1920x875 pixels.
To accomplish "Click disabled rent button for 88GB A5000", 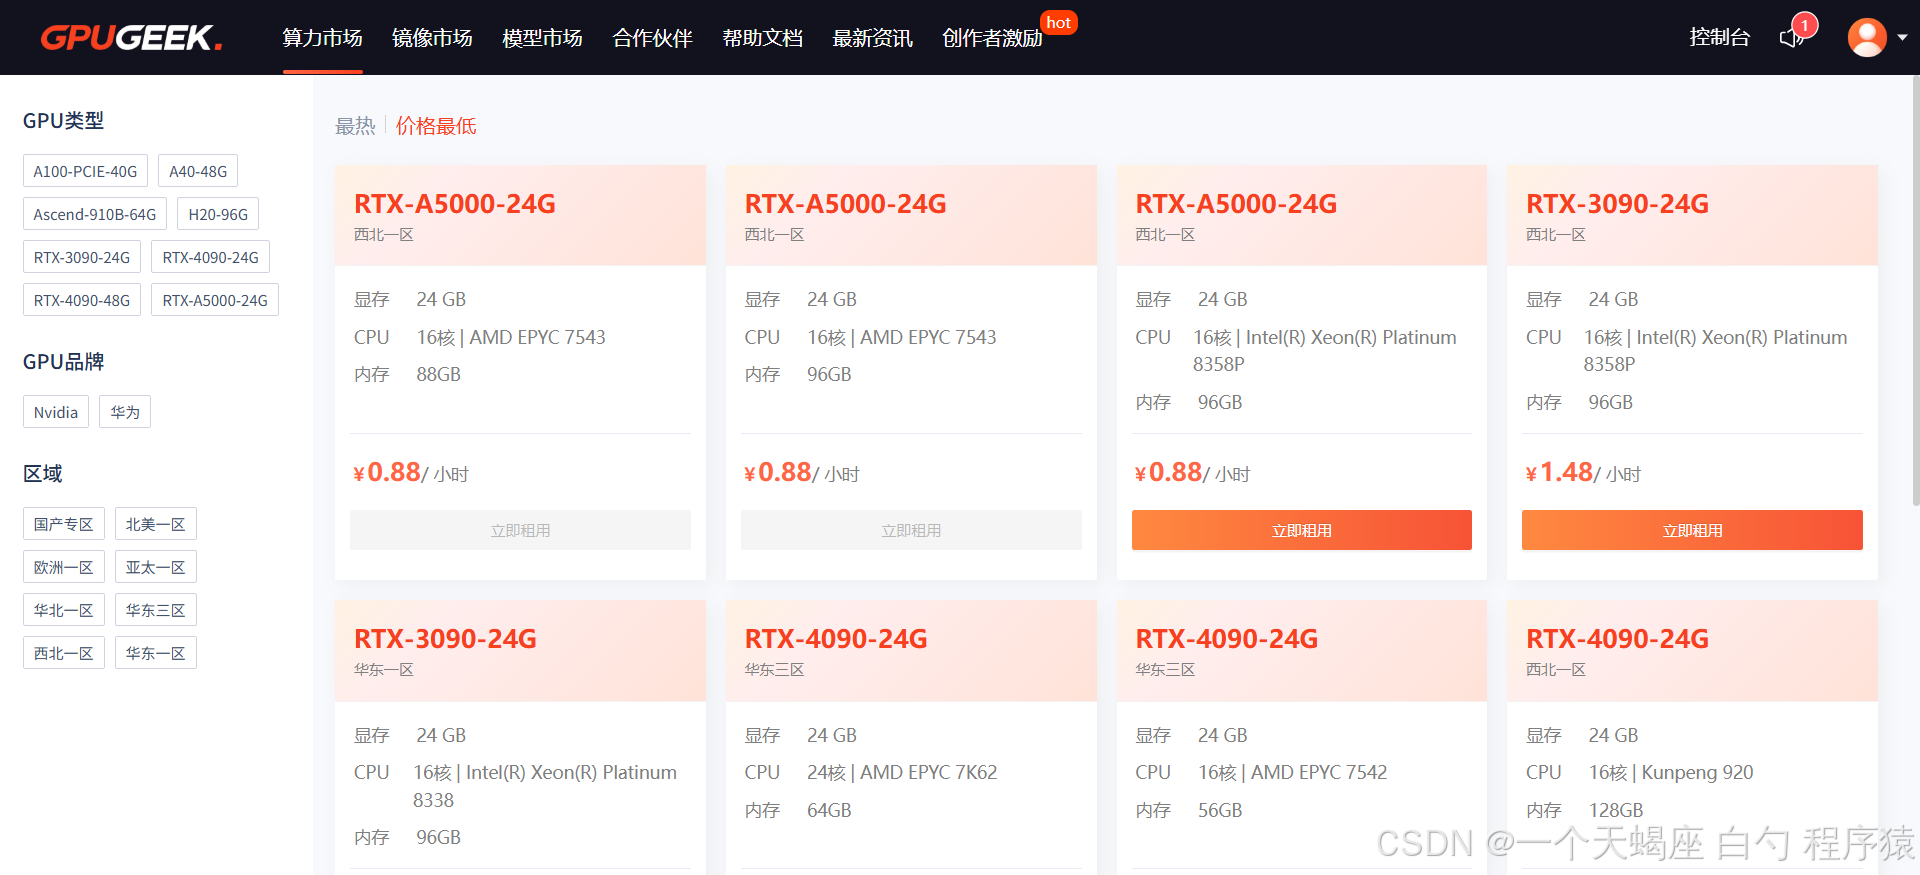I will (520, 530).
